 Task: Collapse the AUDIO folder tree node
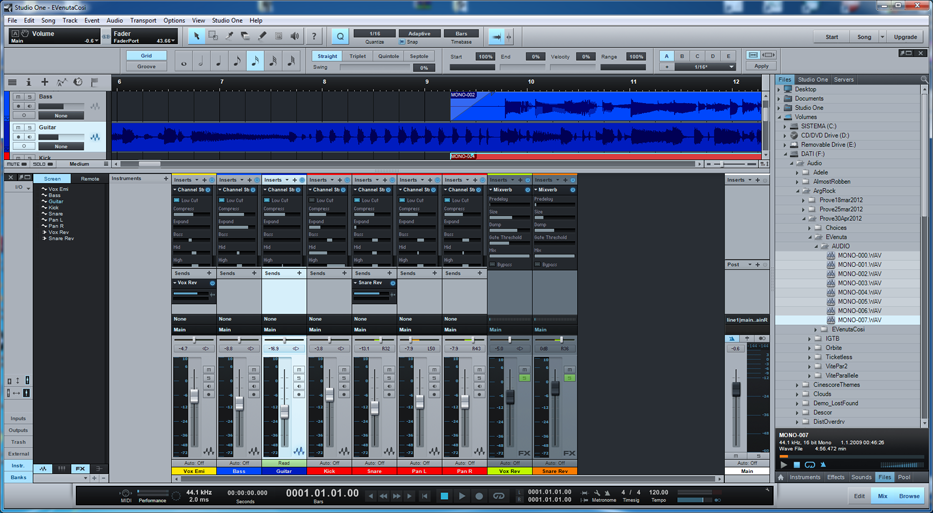point(817,246)
